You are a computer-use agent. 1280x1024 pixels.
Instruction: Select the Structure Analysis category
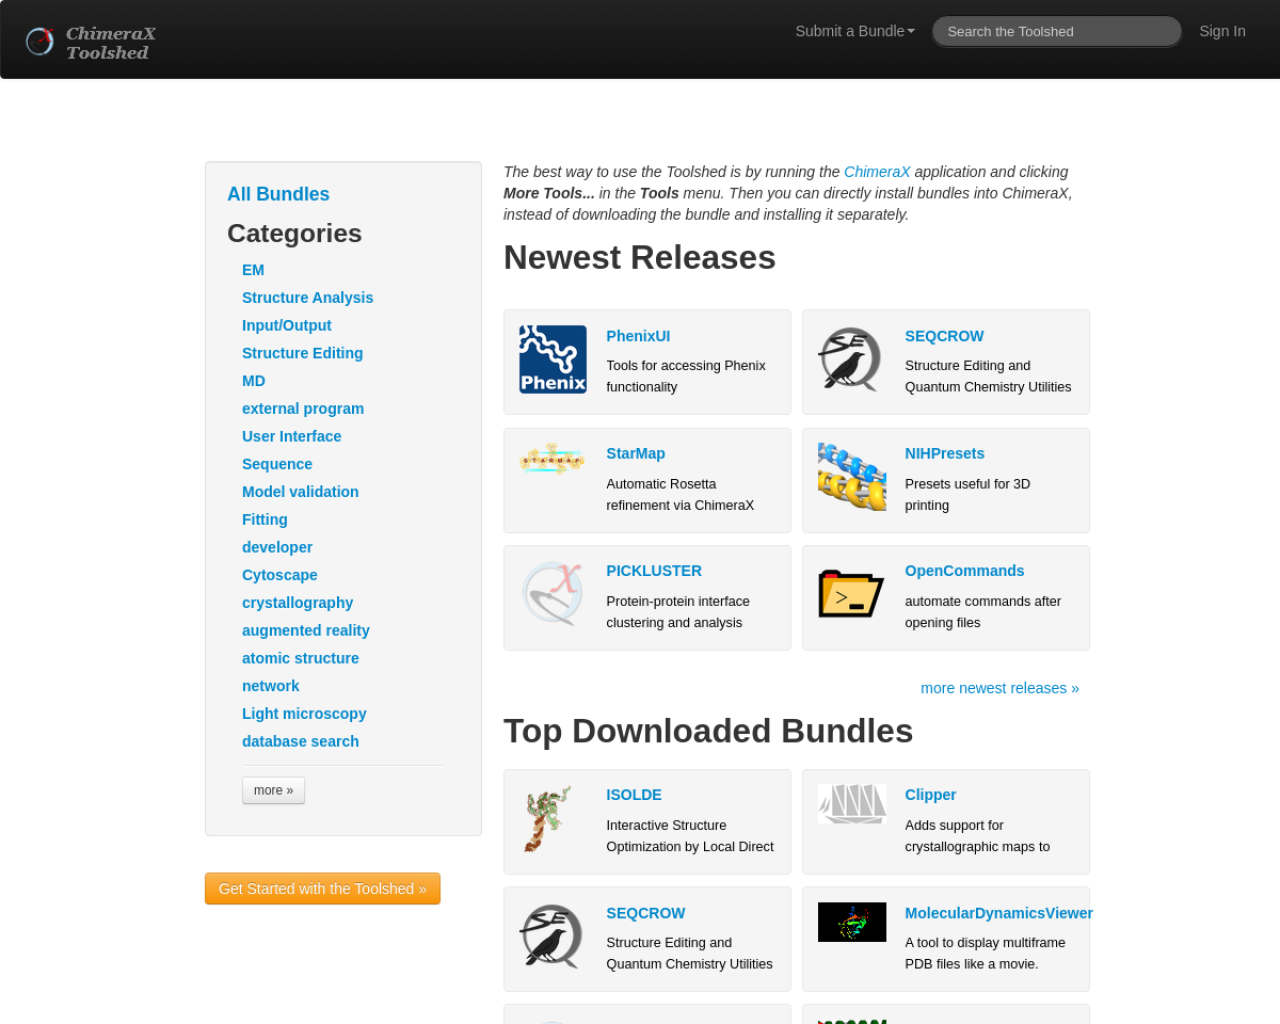[x=307, y=298]
